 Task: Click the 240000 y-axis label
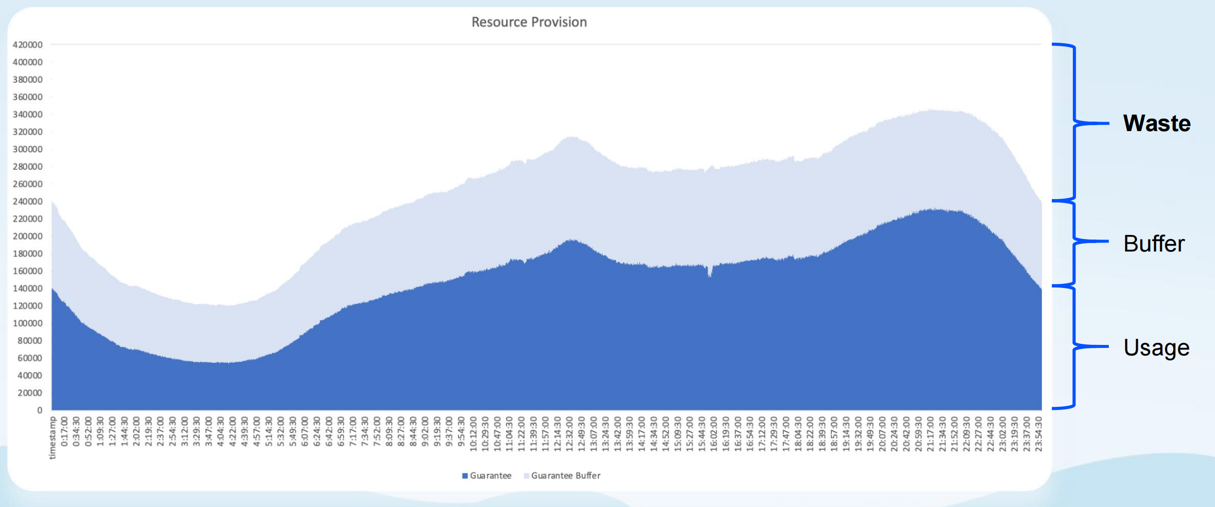point(27,201)
